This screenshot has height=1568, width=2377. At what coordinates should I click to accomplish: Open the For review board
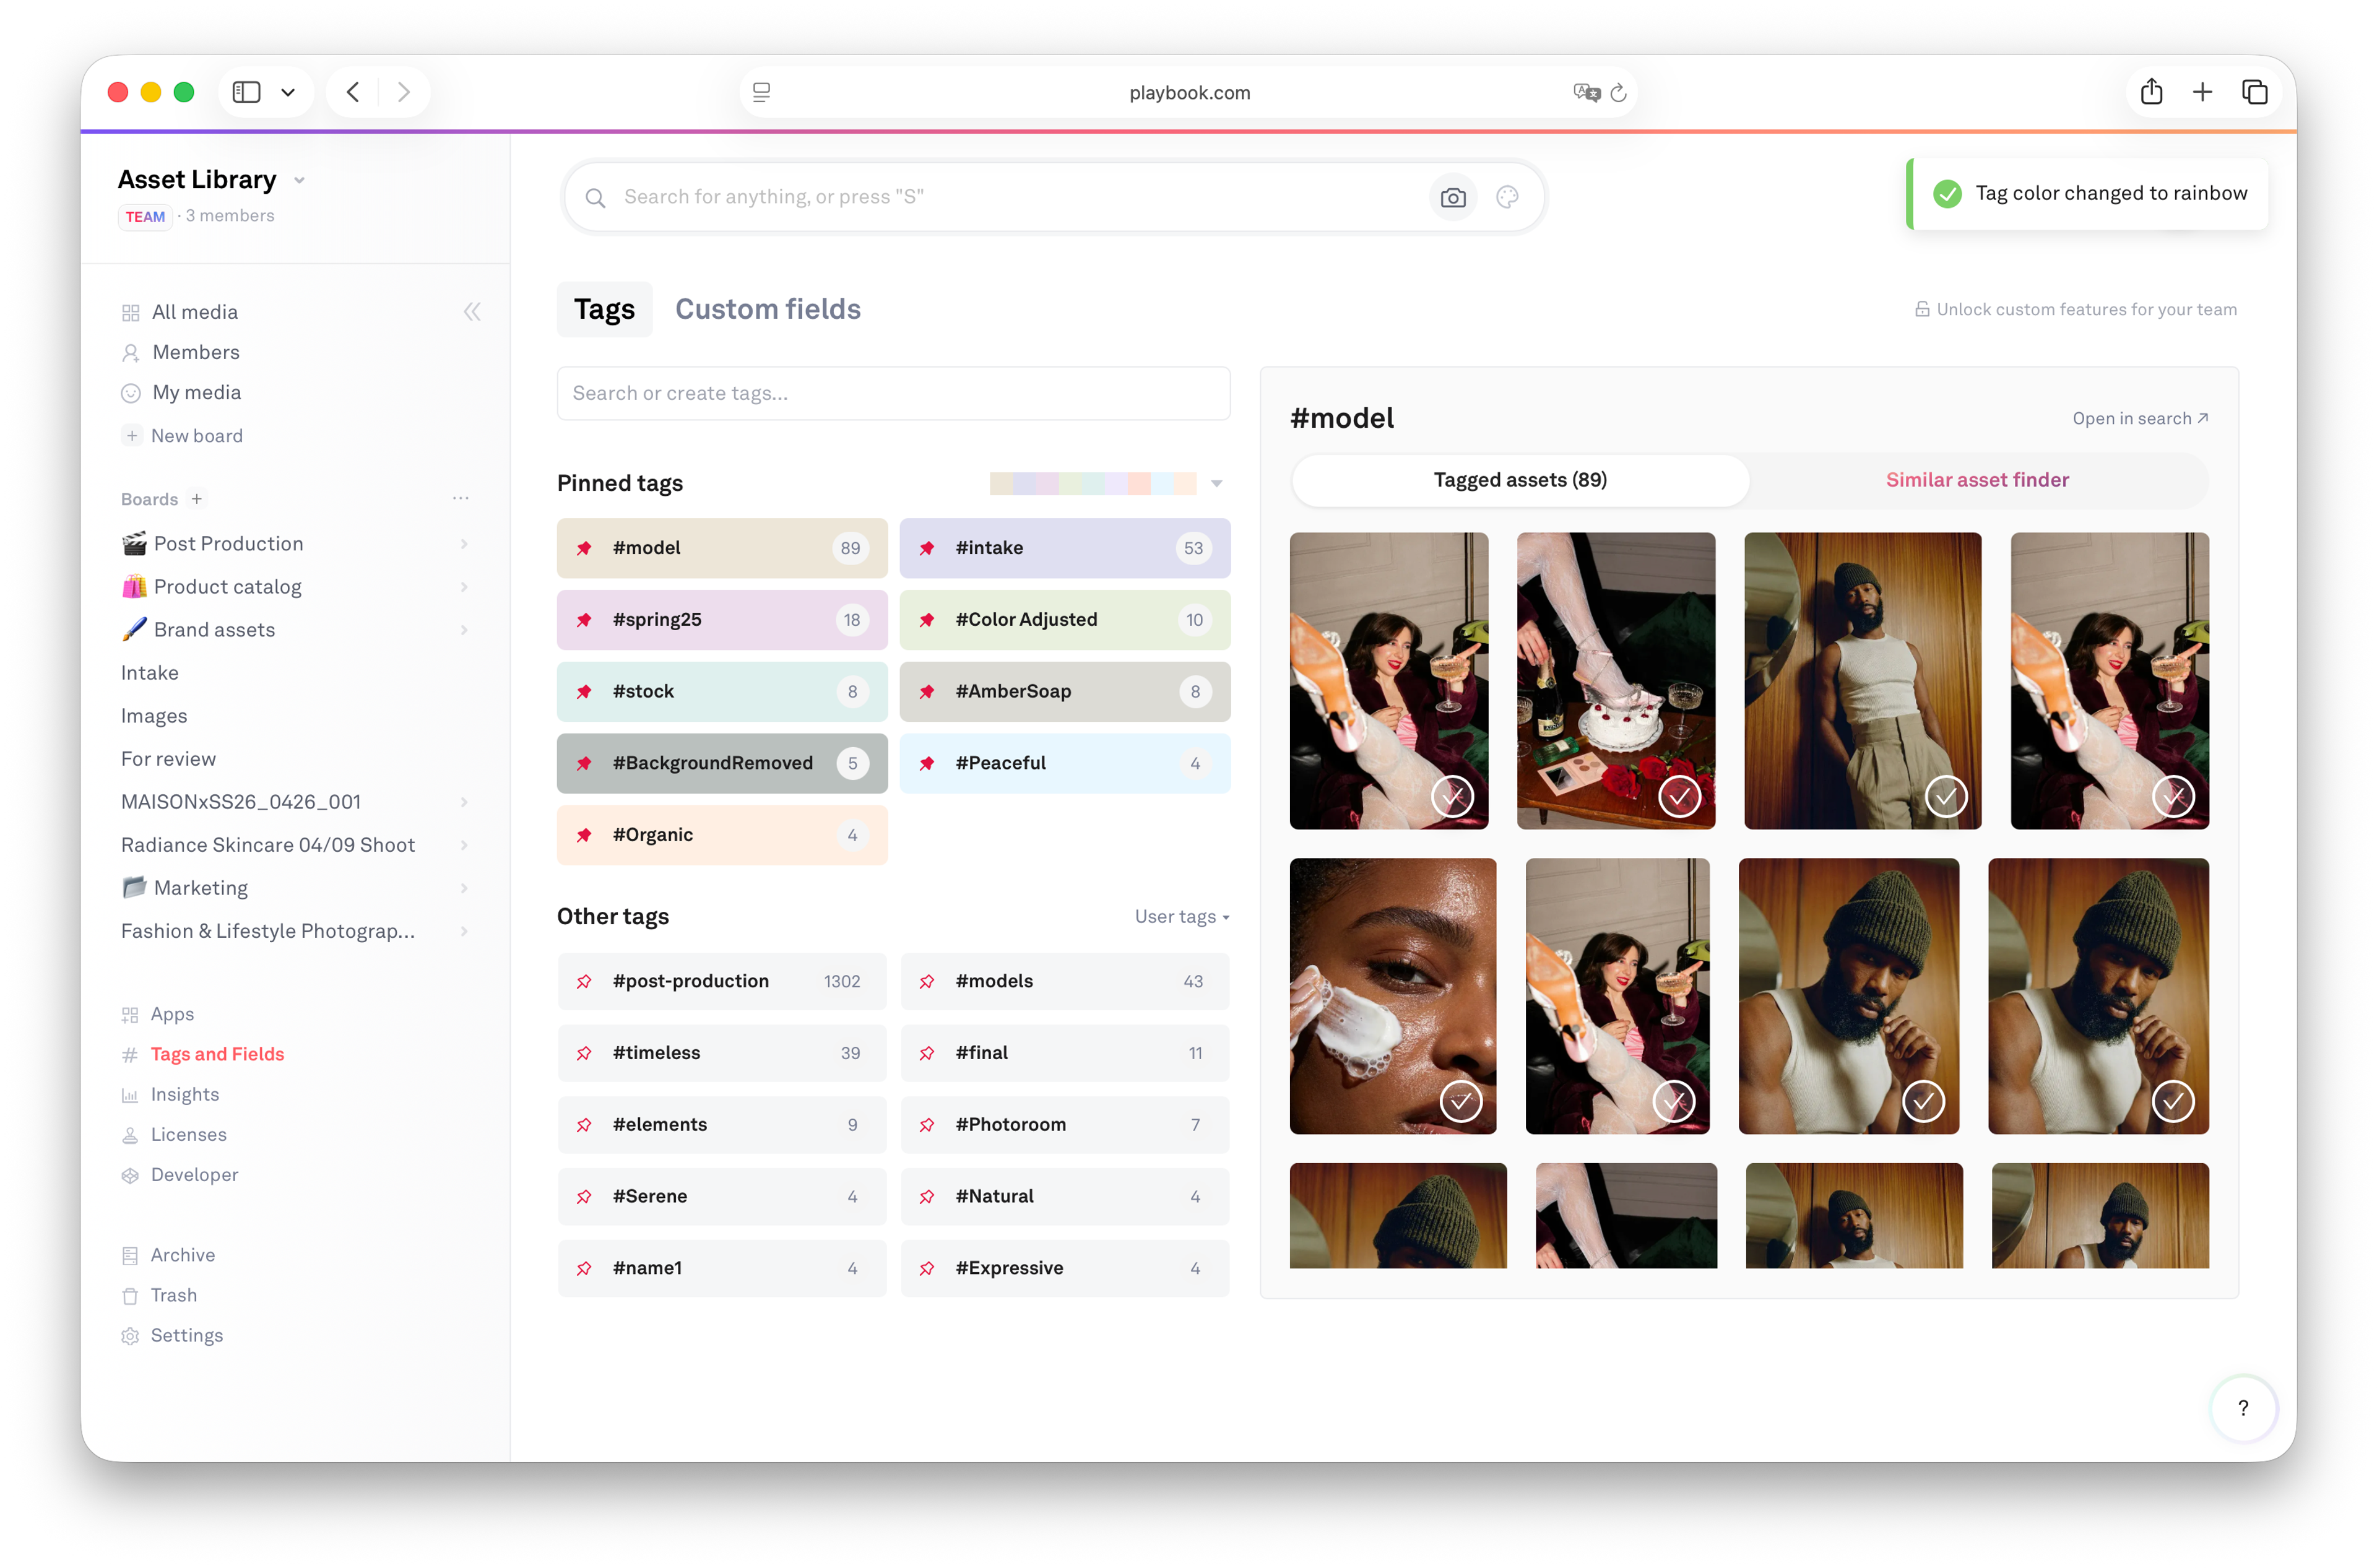point(168,759)
